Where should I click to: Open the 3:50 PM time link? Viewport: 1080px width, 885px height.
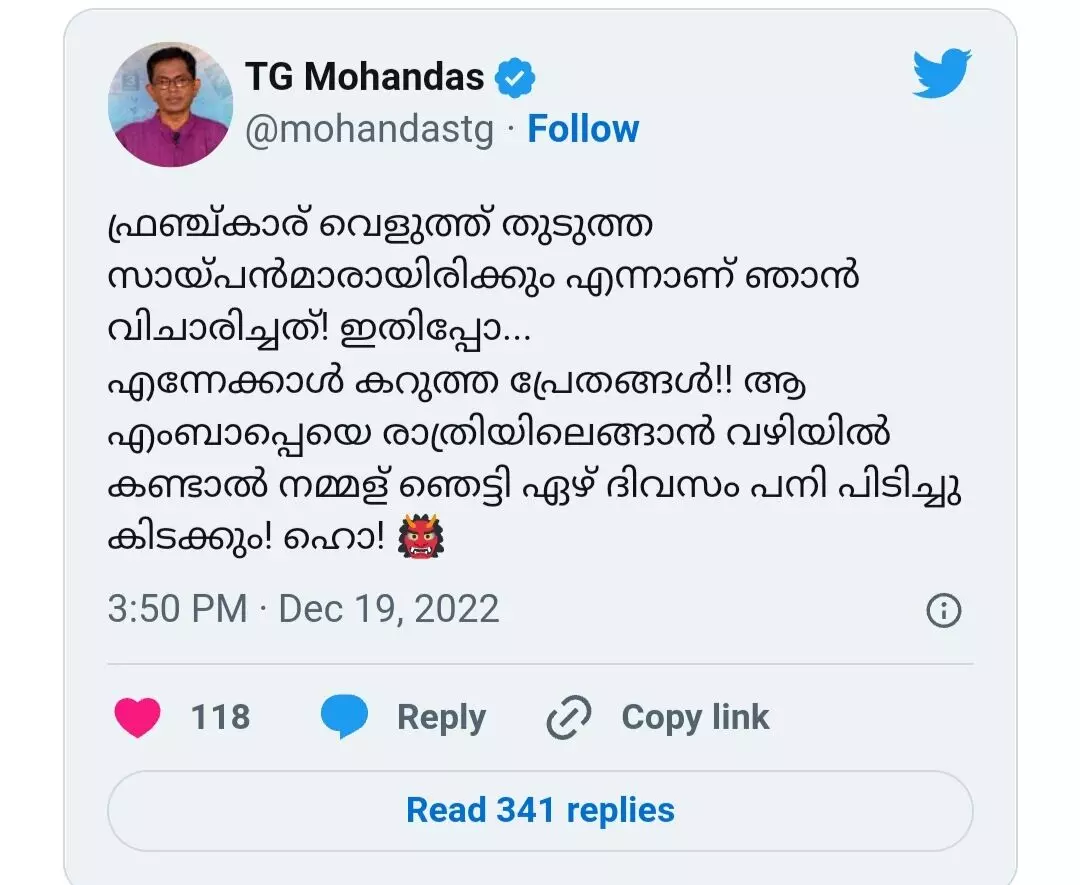(177, 609)
